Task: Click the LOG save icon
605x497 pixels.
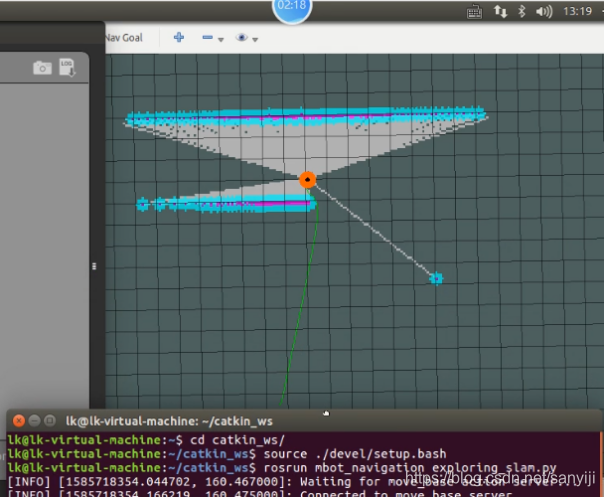Action: [x=67, y=68]
